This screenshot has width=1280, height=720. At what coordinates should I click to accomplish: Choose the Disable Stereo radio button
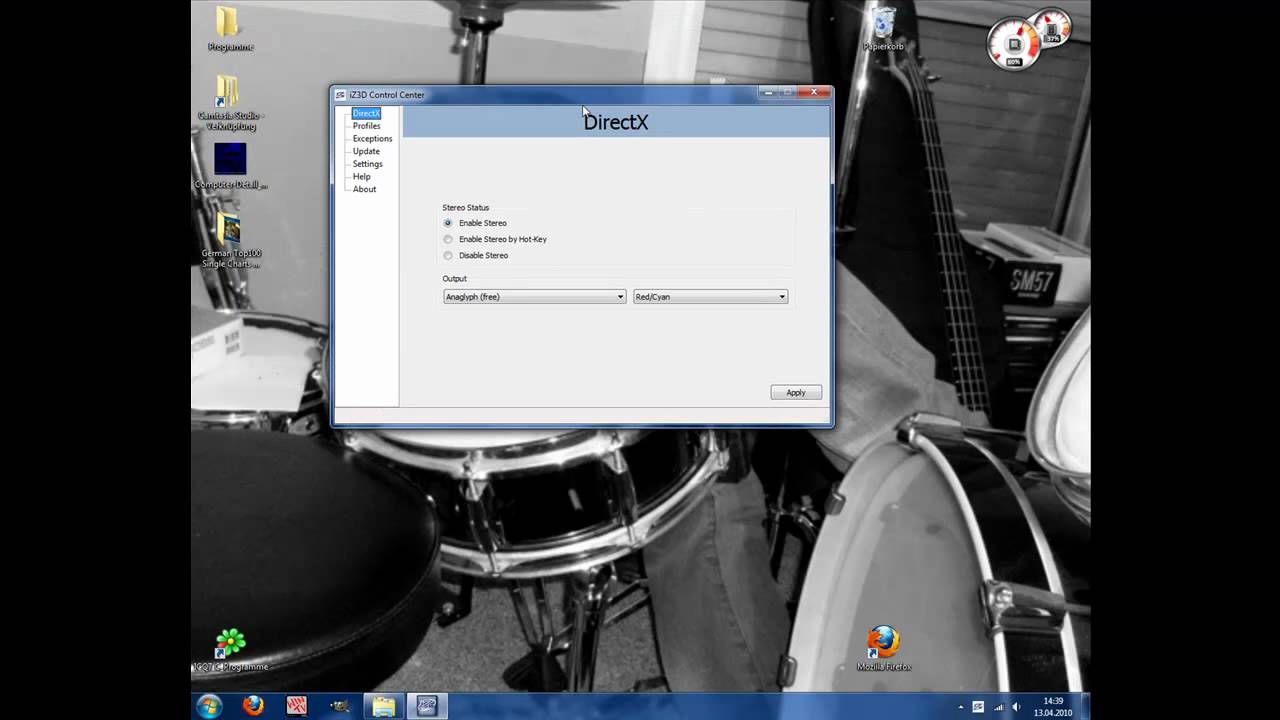[x=448, y=255]
